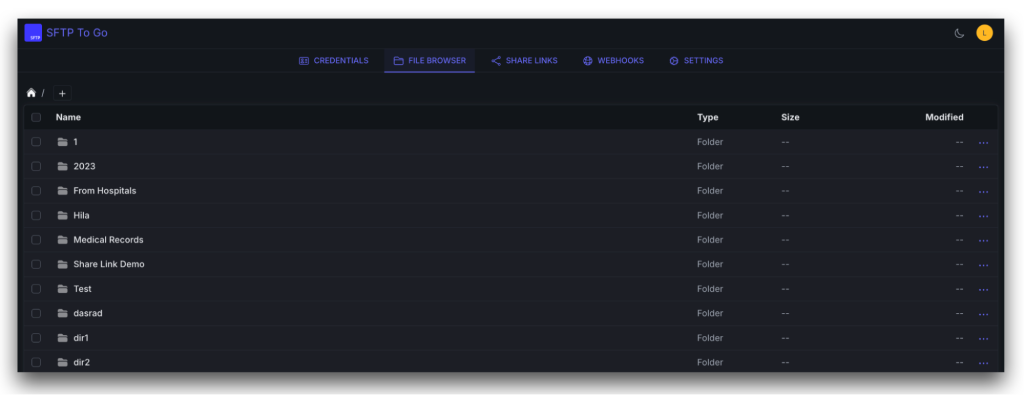Tick the Share Link Demo checkbox
This screenshot has width=1024, height=395.
[36, 264]
